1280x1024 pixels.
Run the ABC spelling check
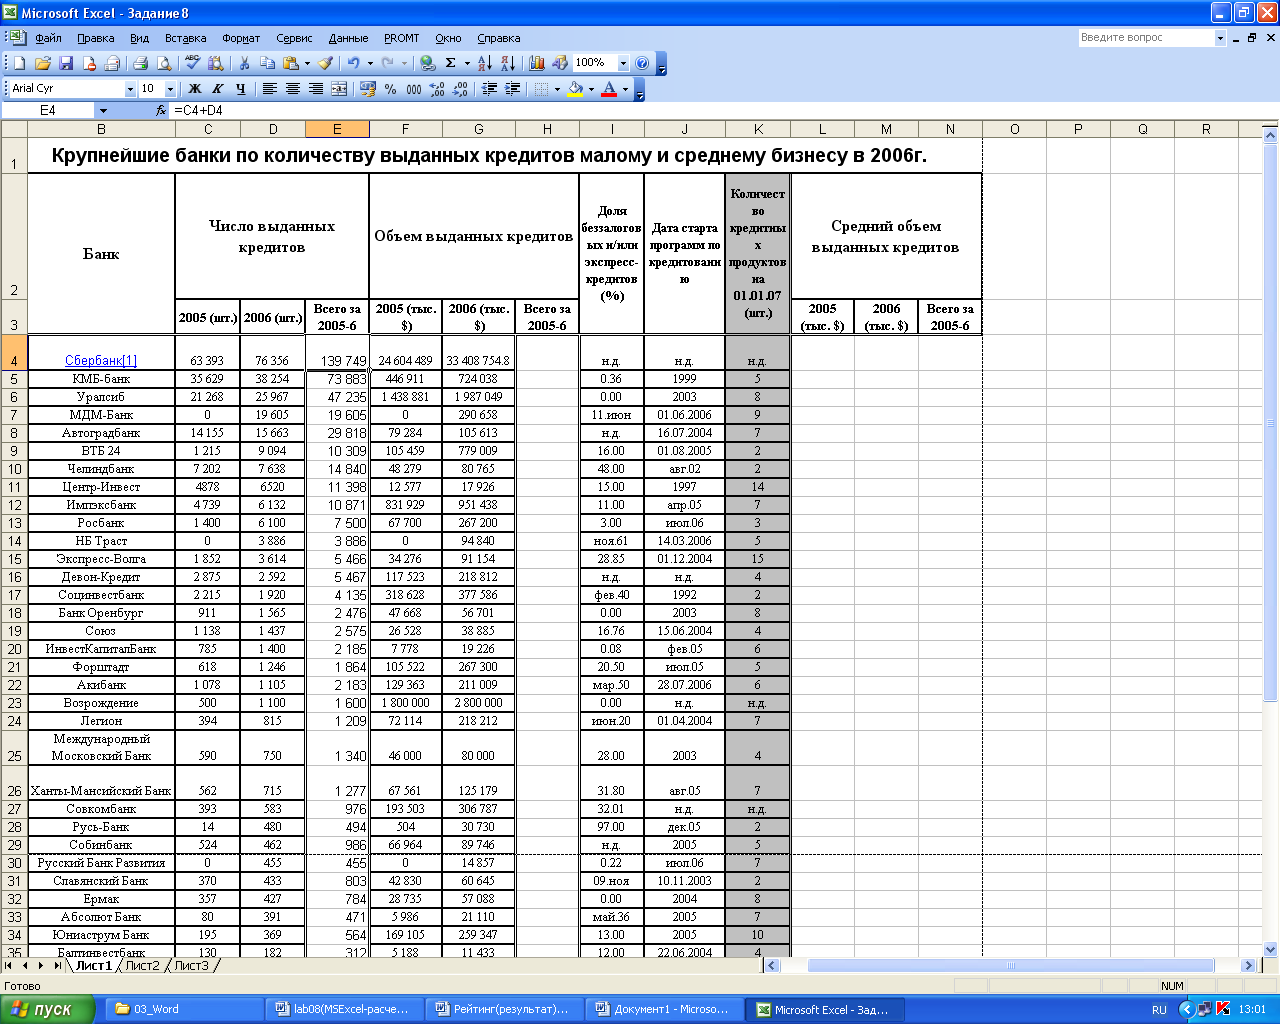click(192, 63)
